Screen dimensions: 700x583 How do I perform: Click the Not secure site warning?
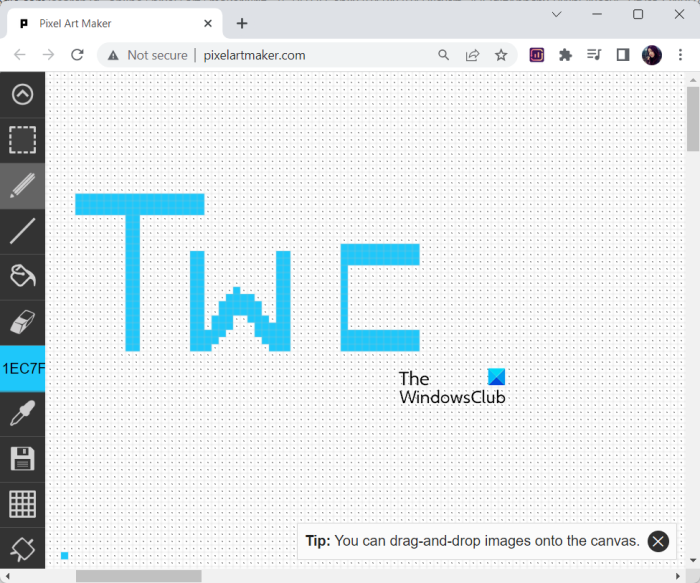(148, 55)
